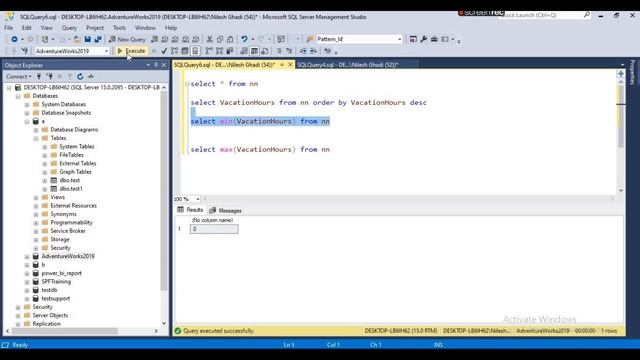Click Disconnect plug icon in Object Explorer

(x=49, y=76)
